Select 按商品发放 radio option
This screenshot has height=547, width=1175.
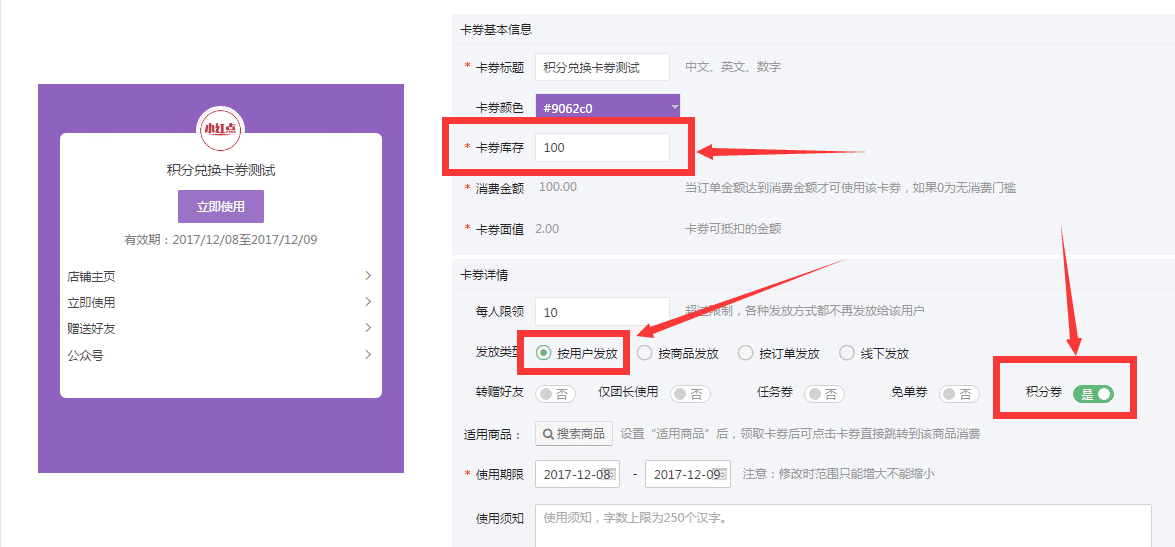645,353
